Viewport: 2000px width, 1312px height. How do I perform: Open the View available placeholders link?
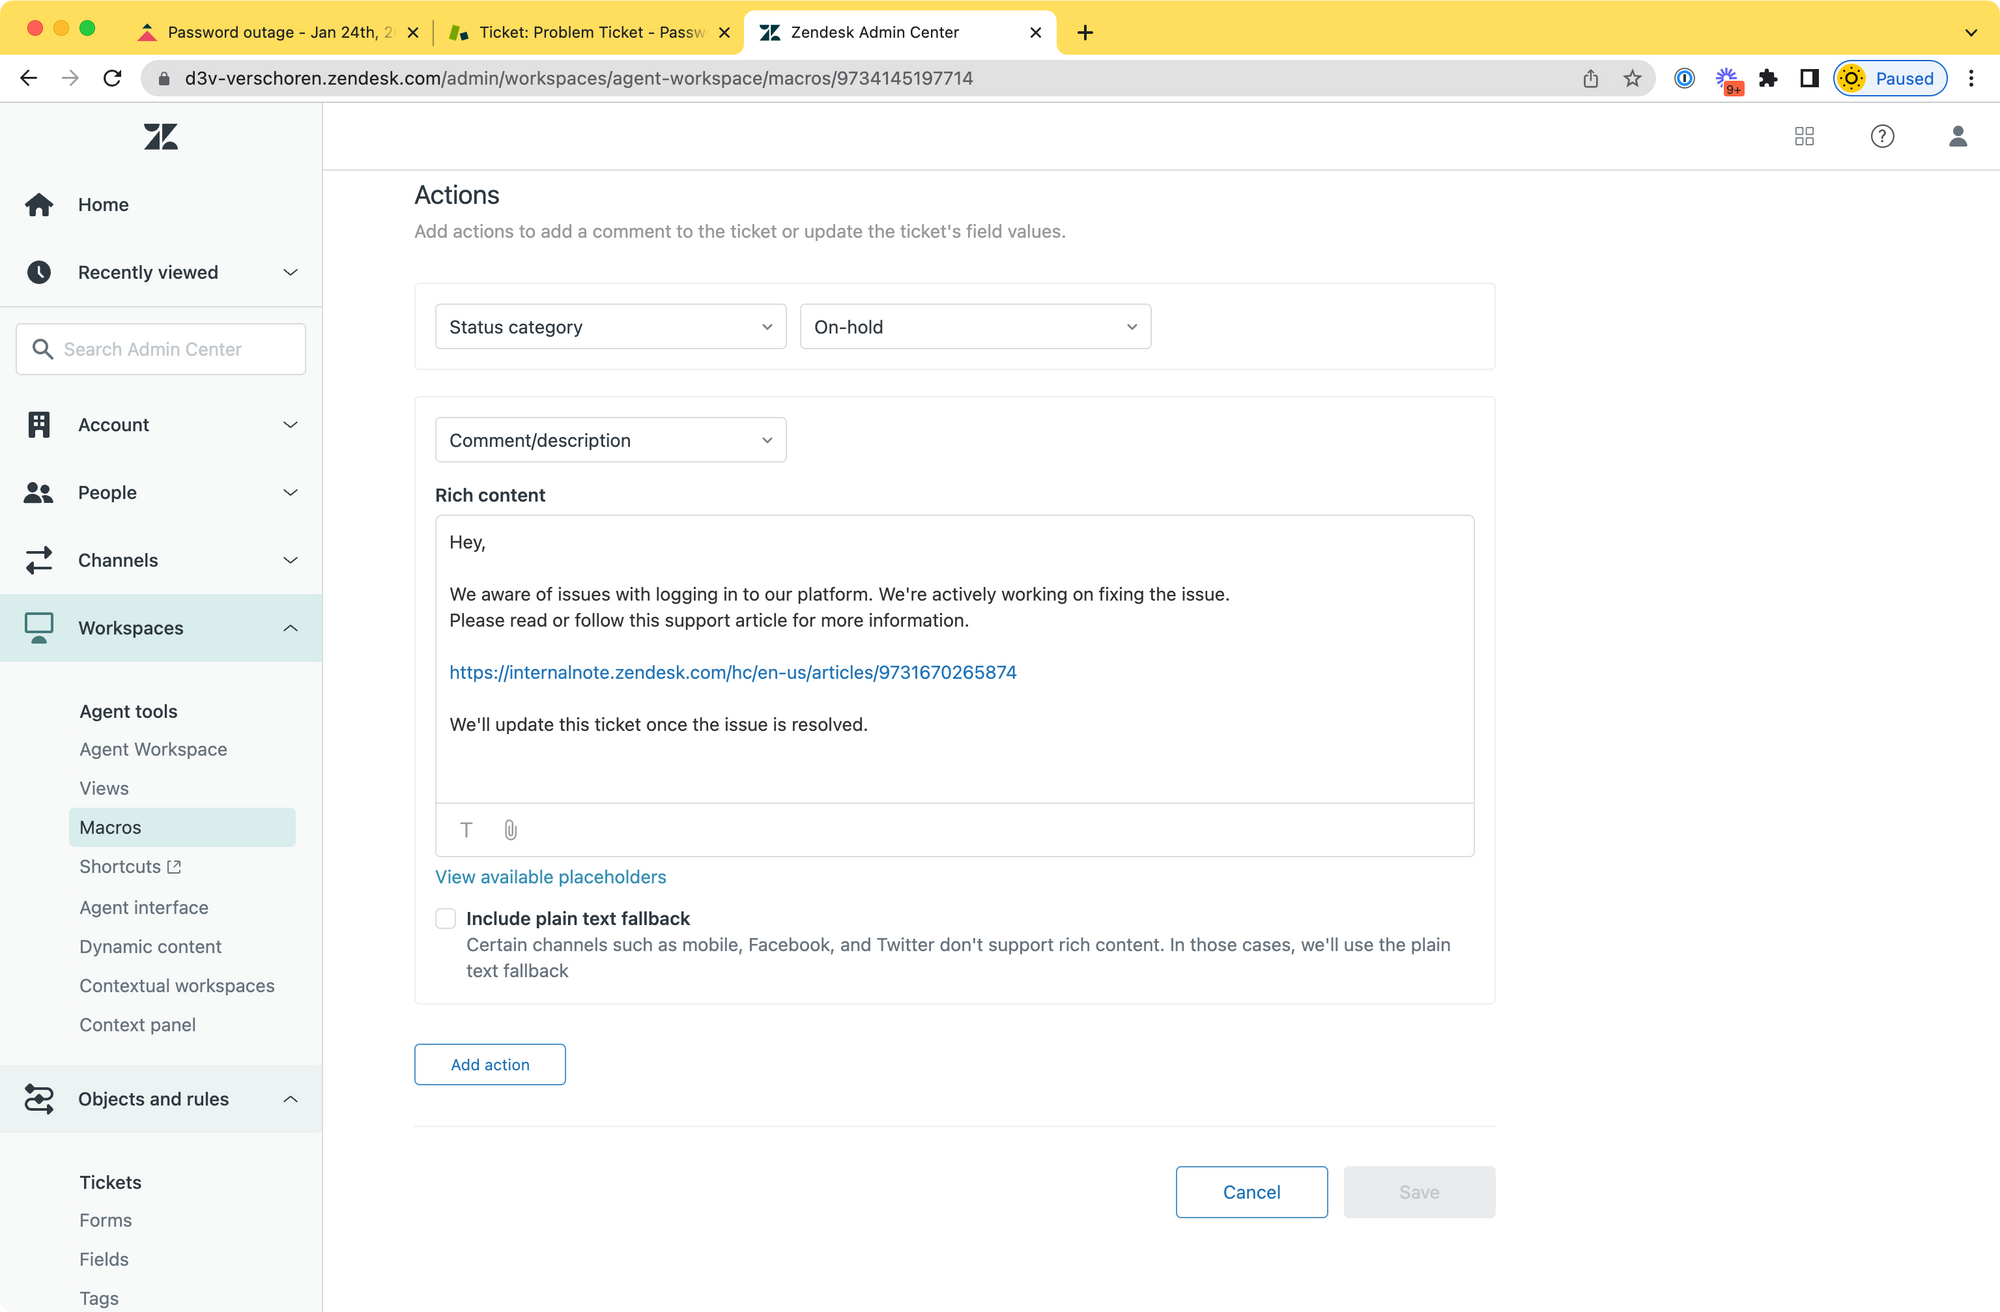click(550, 877)
